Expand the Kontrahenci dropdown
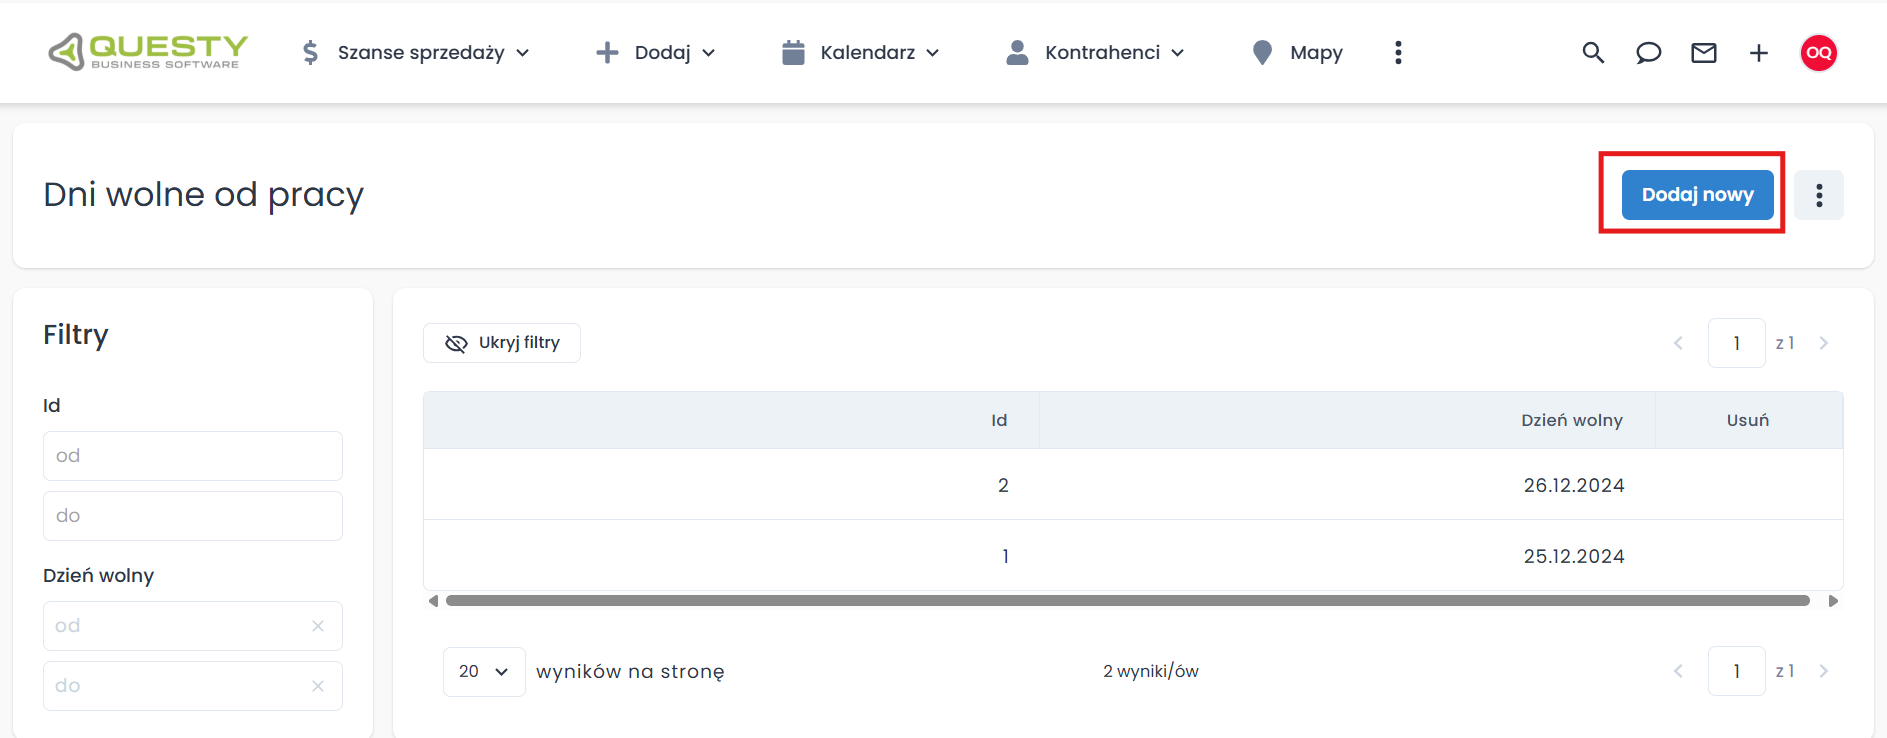Image resolution: width=1887 pixels, height=738 pixels. tap(1096, 53)
